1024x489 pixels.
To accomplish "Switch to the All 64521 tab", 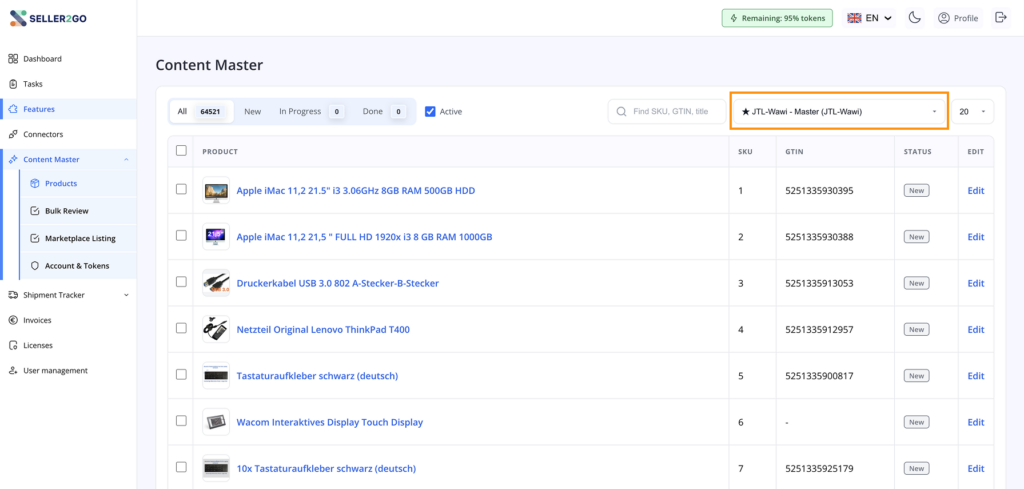I will [x=199, y=112].
